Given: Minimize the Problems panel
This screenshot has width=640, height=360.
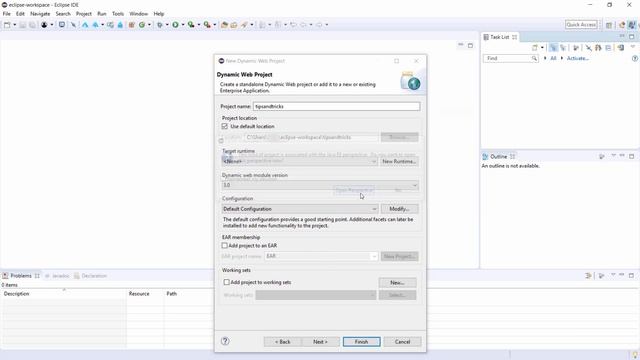Looking at the screenshot, I should pyautogui.click(x=622, y=275).
